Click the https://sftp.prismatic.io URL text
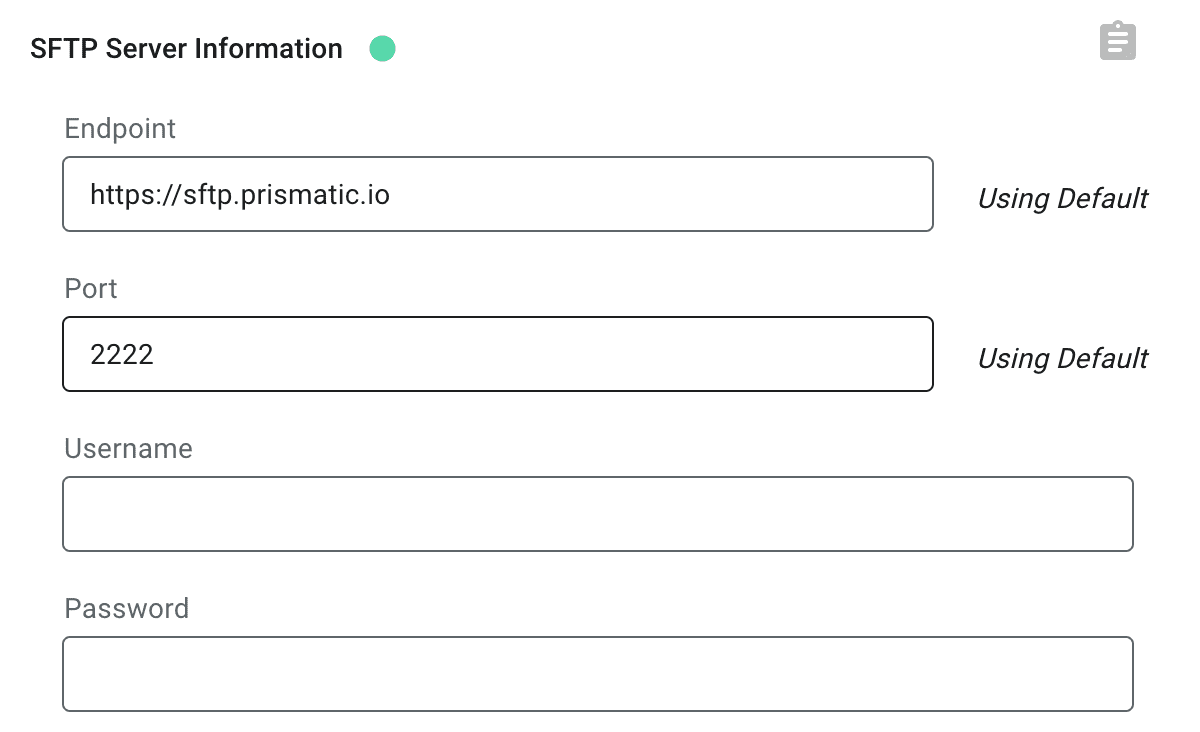This screenshot has height=732, width=1200. click(x=239, y=194)
